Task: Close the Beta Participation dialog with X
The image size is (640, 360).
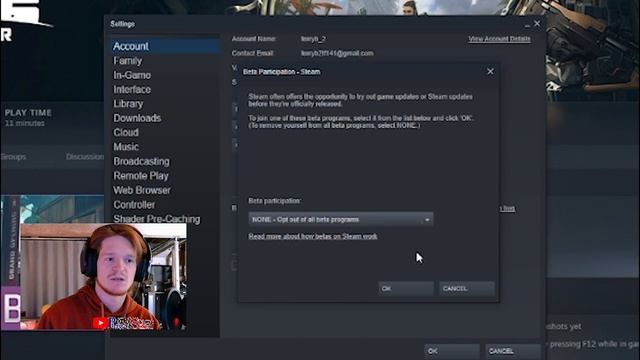Action: tap(490, 71)
